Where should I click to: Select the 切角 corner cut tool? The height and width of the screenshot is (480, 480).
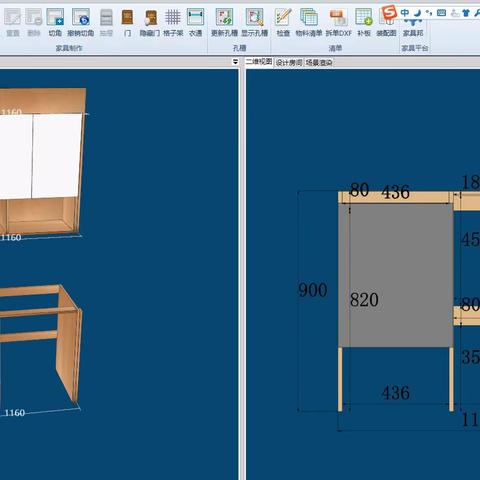(x=55, y=22)
